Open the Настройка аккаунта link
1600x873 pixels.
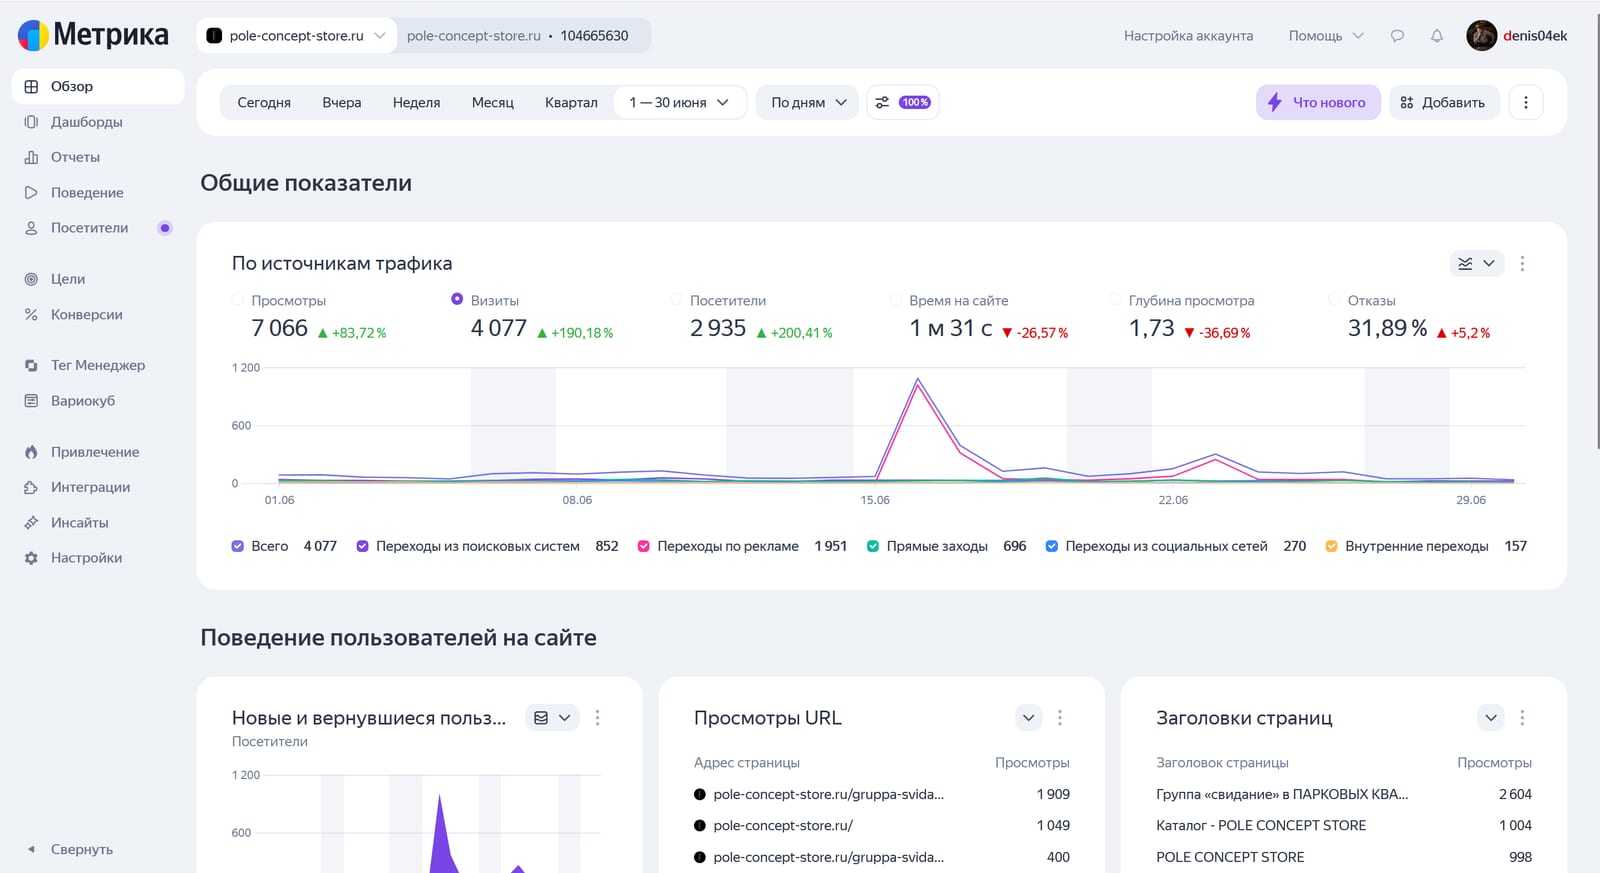click(x=1188, y=36)
